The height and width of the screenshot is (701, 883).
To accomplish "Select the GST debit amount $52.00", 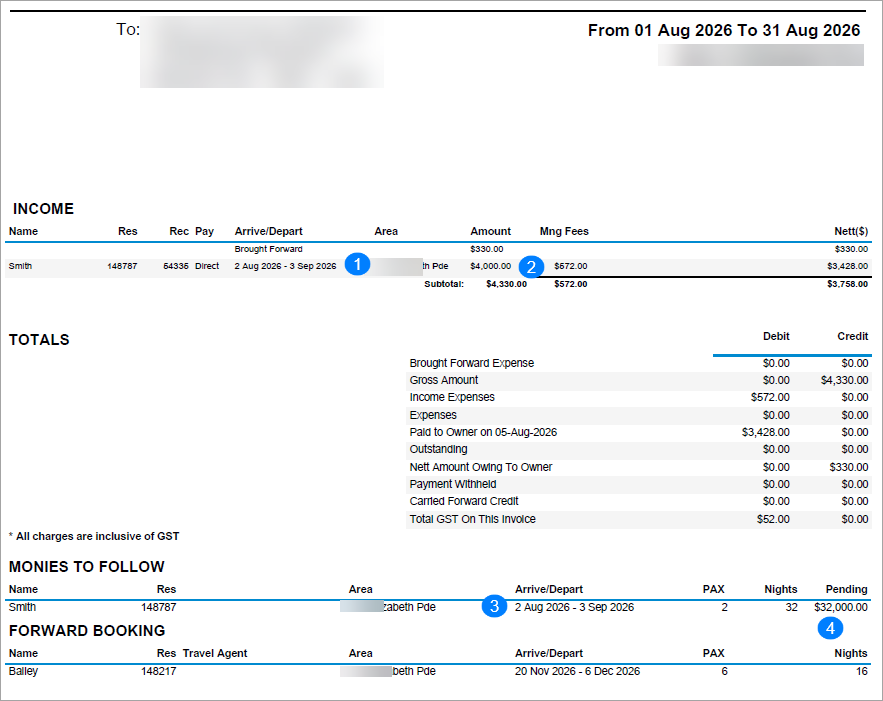I will [x=773, y=519].
